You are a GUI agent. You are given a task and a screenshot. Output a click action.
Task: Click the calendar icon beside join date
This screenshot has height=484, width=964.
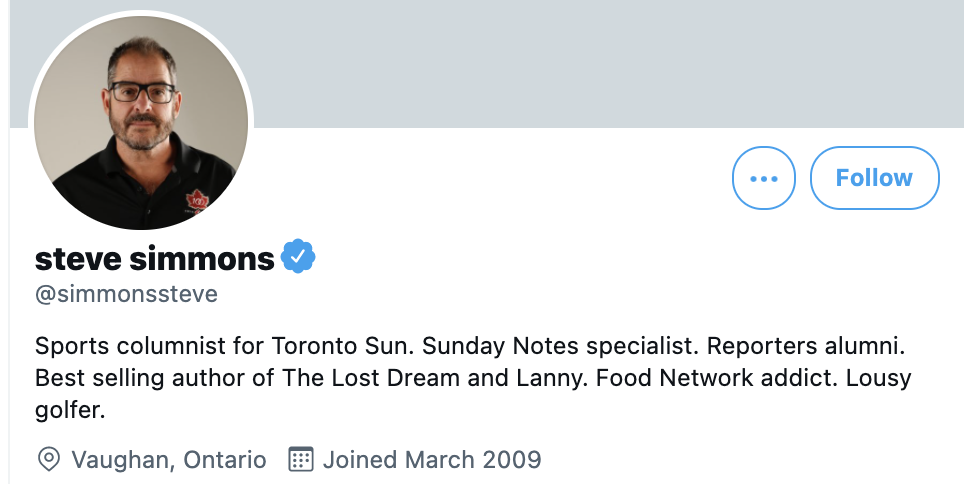301,459
